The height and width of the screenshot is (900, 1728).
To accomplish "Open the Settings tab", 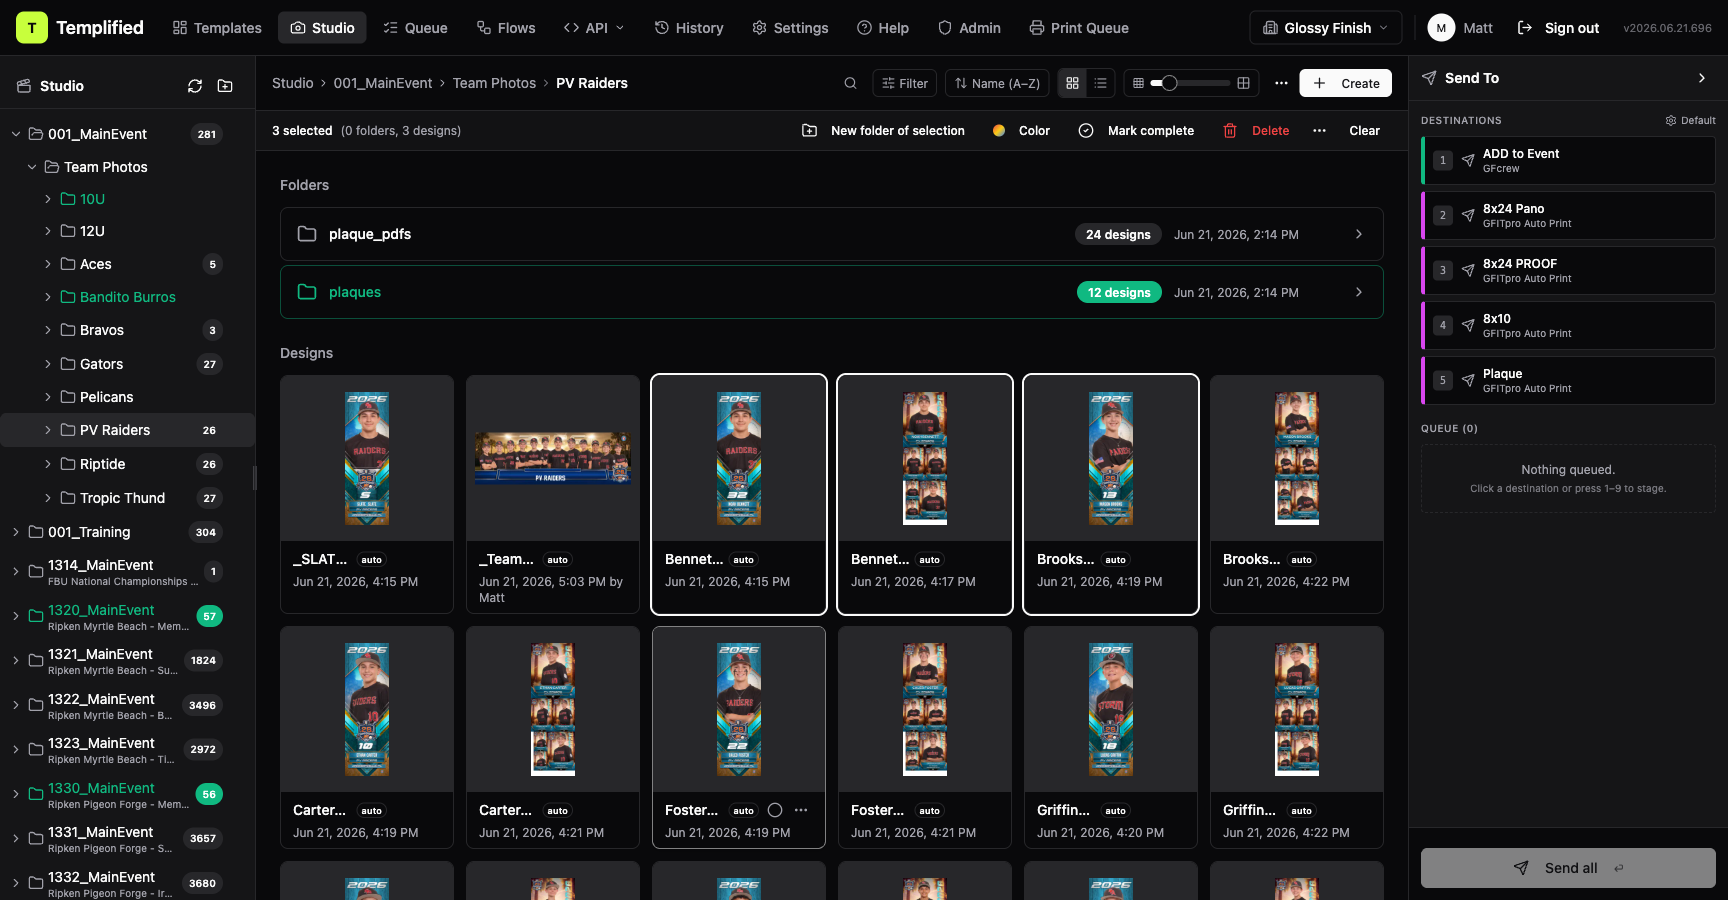I will click(x=790, y=28).
